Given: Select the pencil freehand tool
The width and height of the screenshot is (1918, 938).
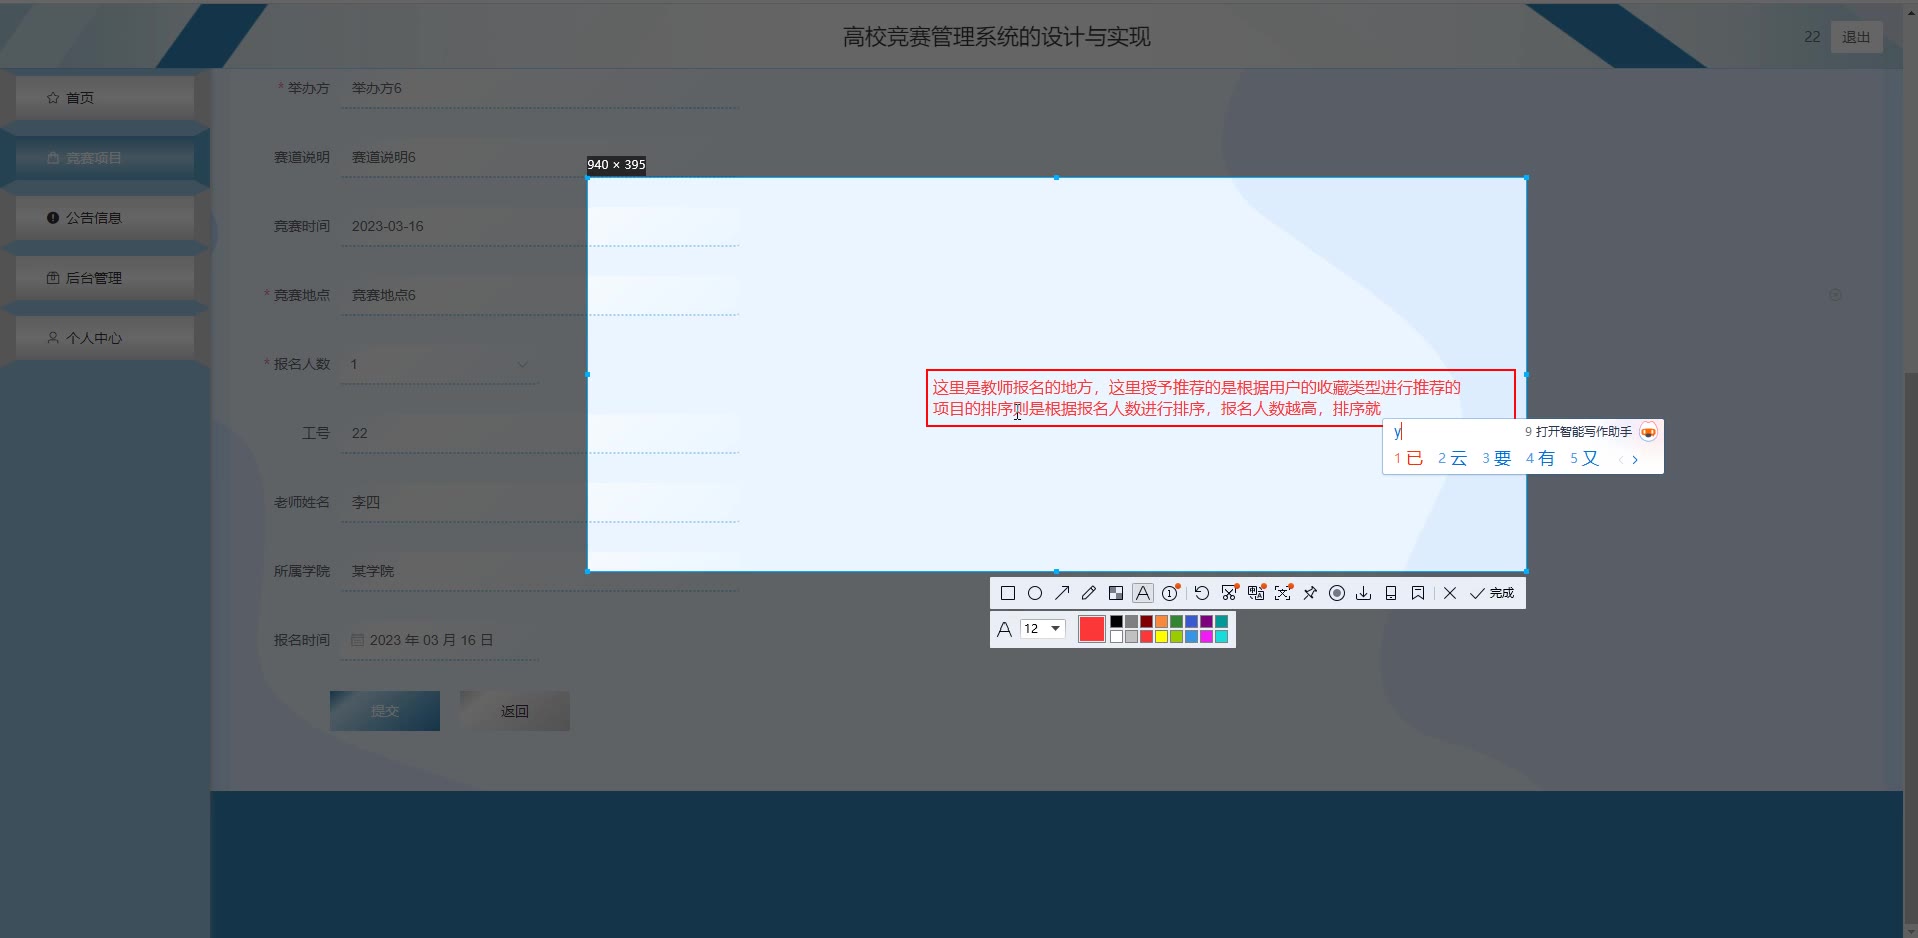Looking at the screenshot, I should coord(1089,593).
